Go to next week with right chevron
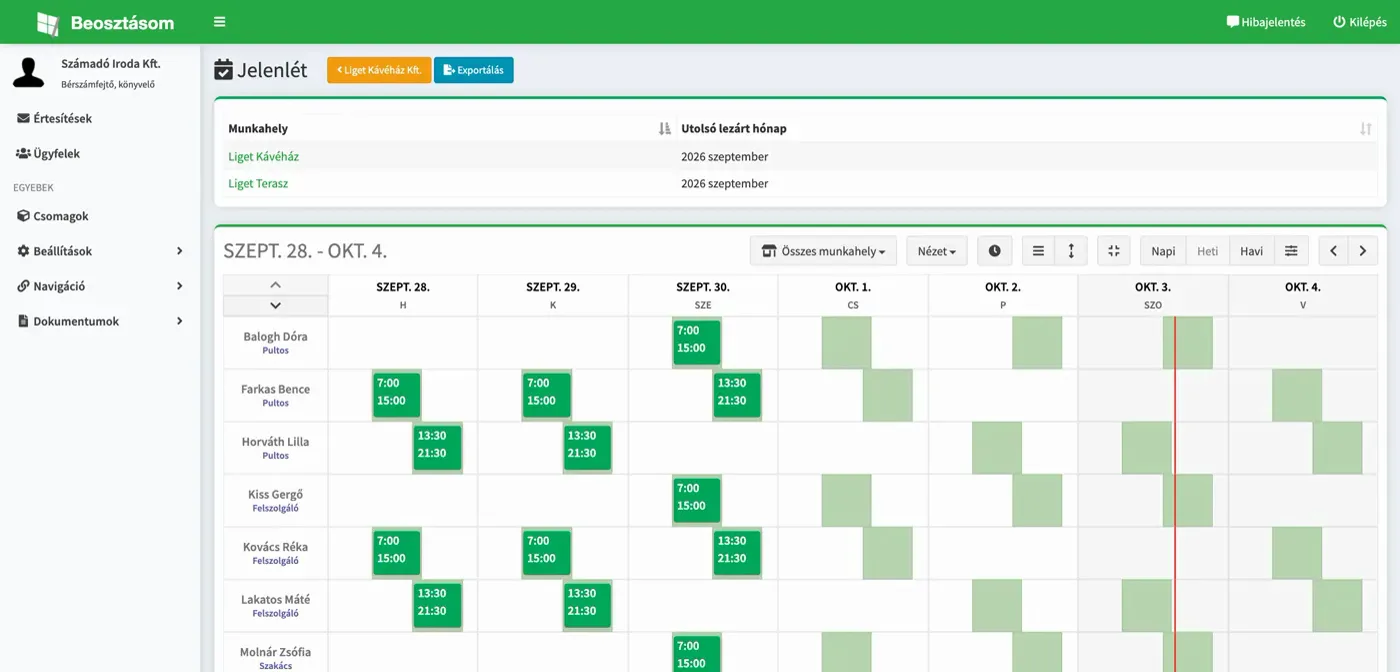This screenshot has width=1400, height=672. click(x=1362, y=251)
